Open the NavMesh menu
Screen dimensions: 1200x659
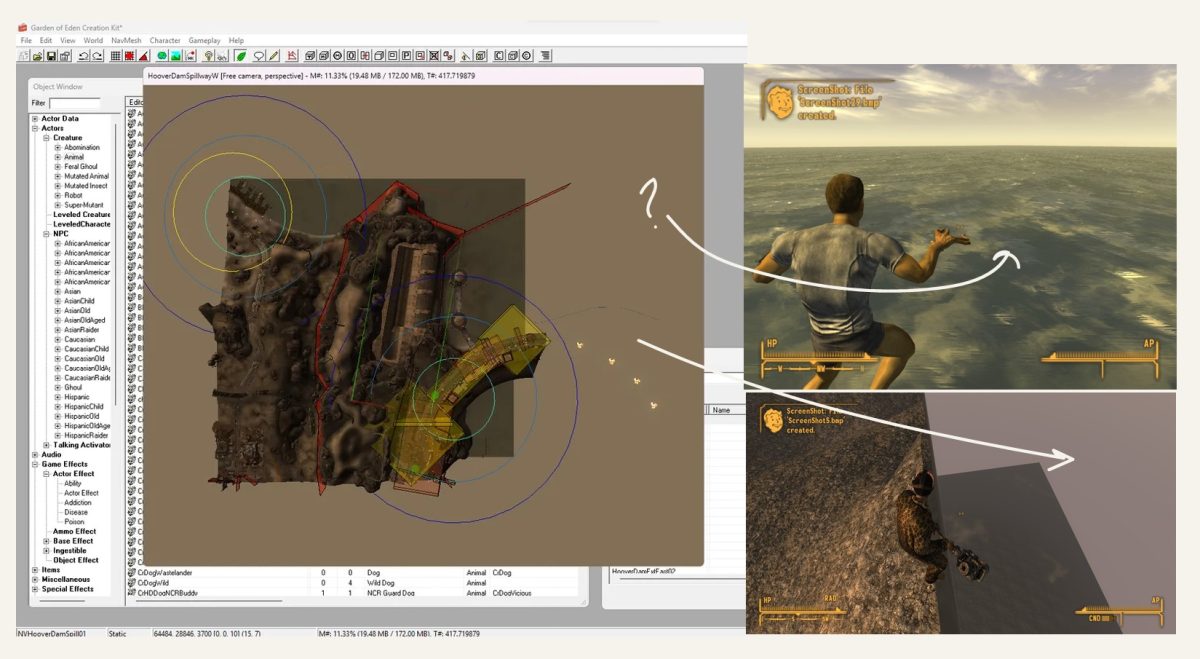click(x=127, y=40)
